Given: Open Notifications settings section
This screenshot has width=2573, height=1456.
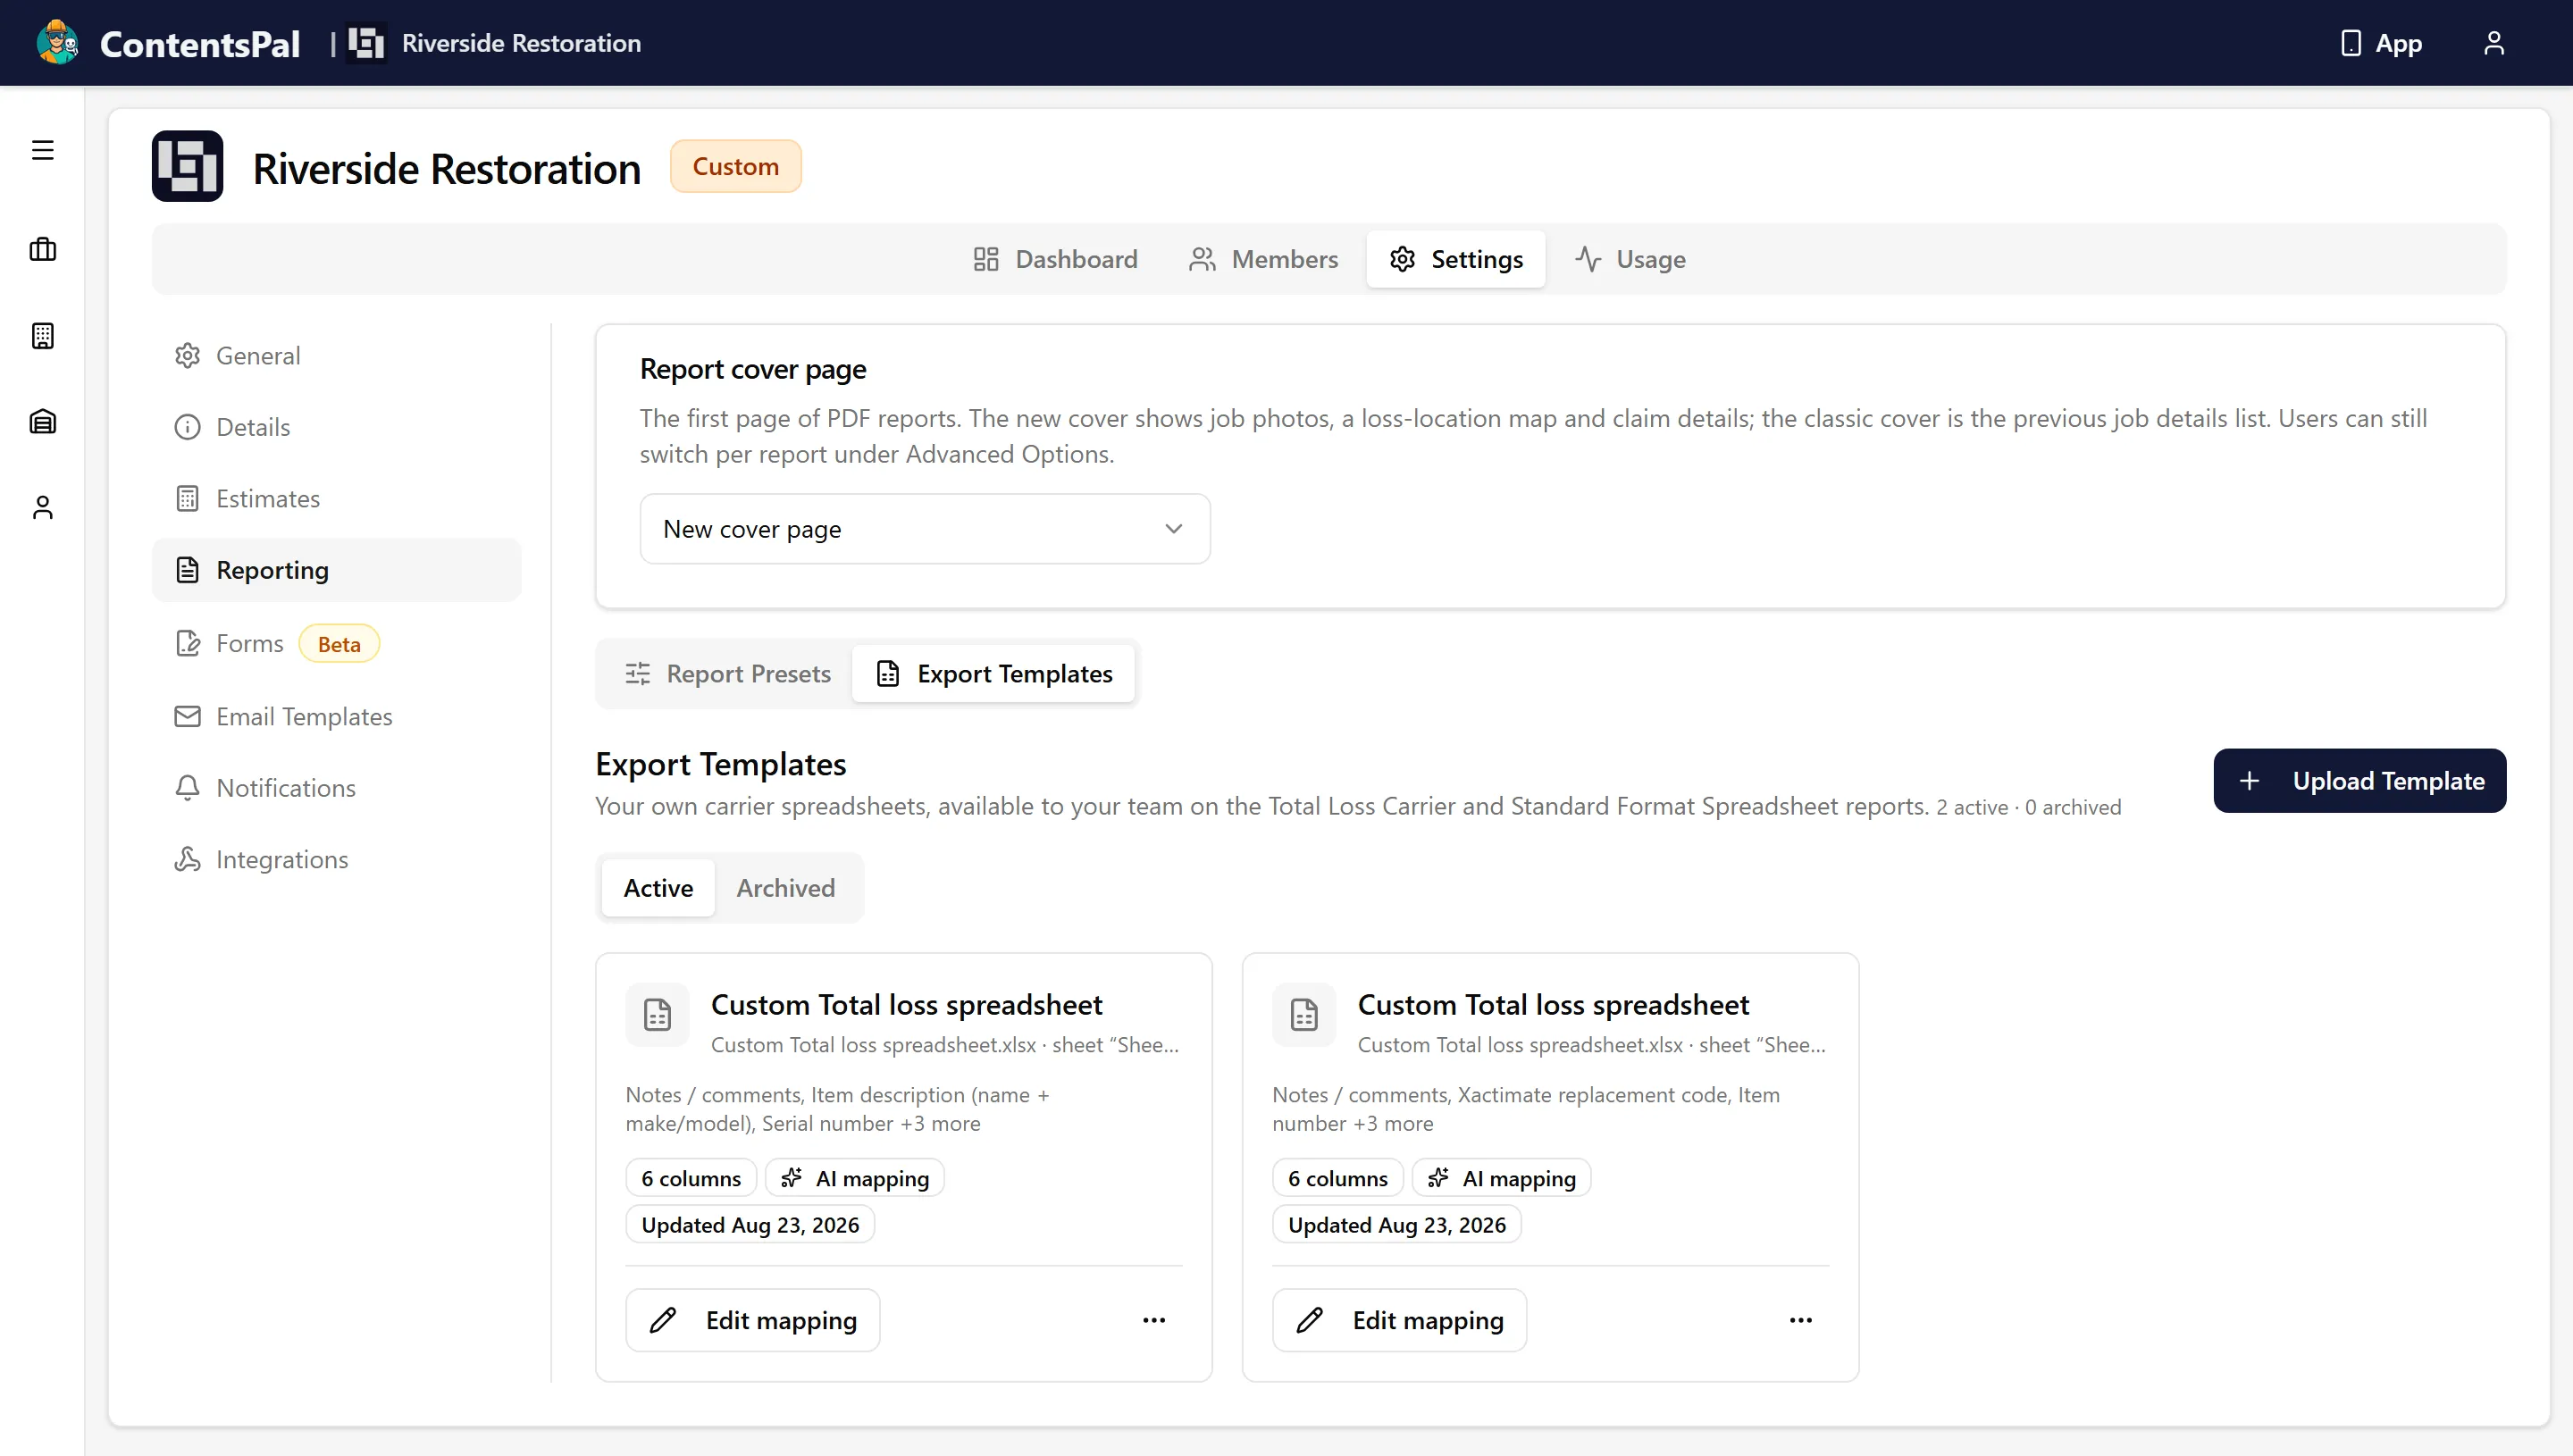Looking at the screenshot, I should pos(337,788).
